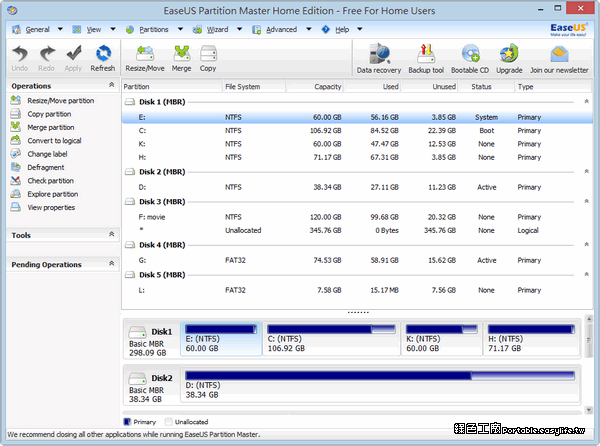The image size is (600, 446).
Task: Select the H: (NTFS) 71.17 GB block
Action: point(531,339)
